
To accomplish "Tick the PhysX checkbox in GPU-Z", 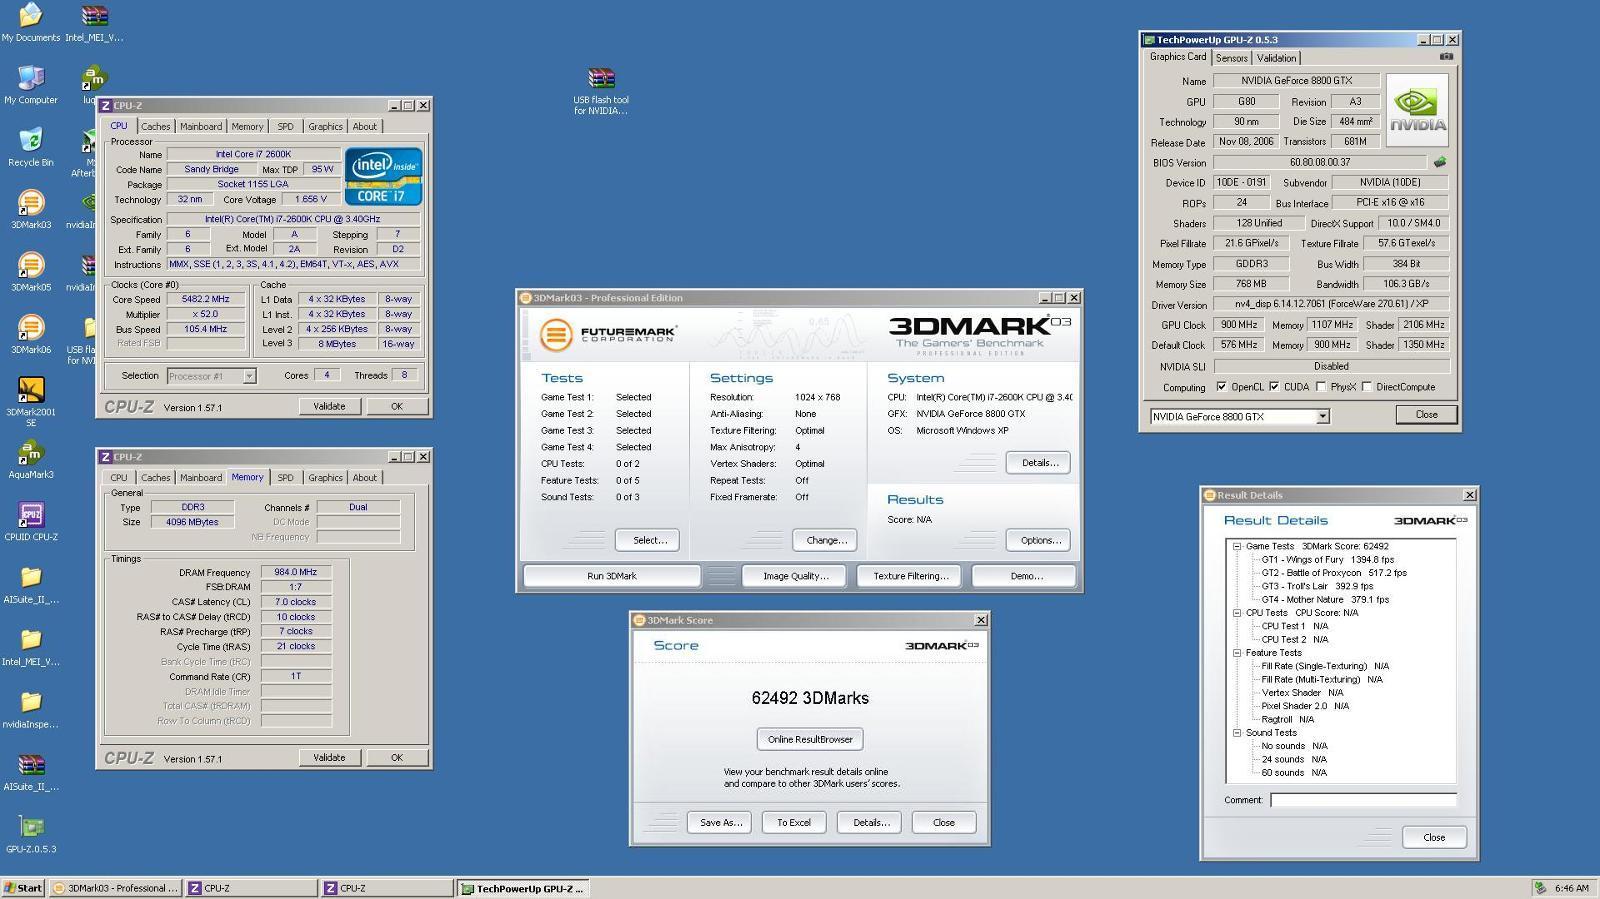I will (x=1321, y=387).
